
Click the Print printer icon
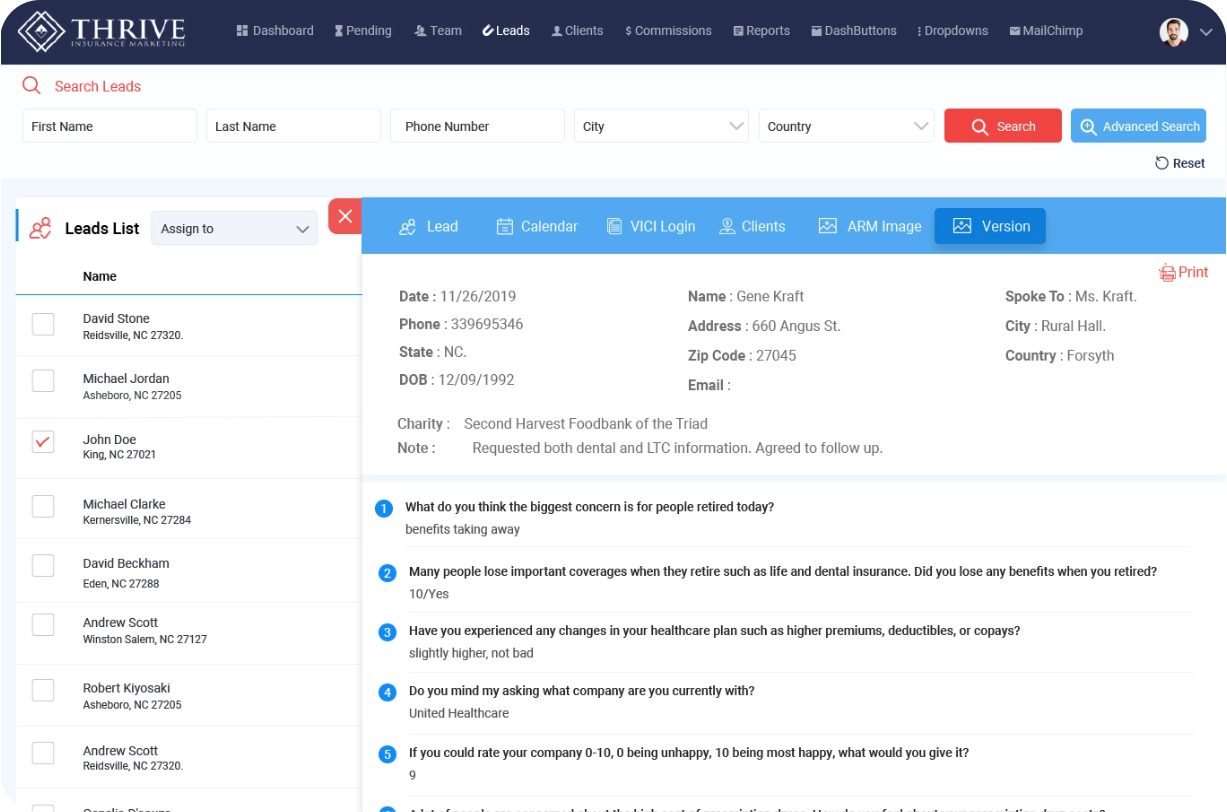[x=1167, y=272]
